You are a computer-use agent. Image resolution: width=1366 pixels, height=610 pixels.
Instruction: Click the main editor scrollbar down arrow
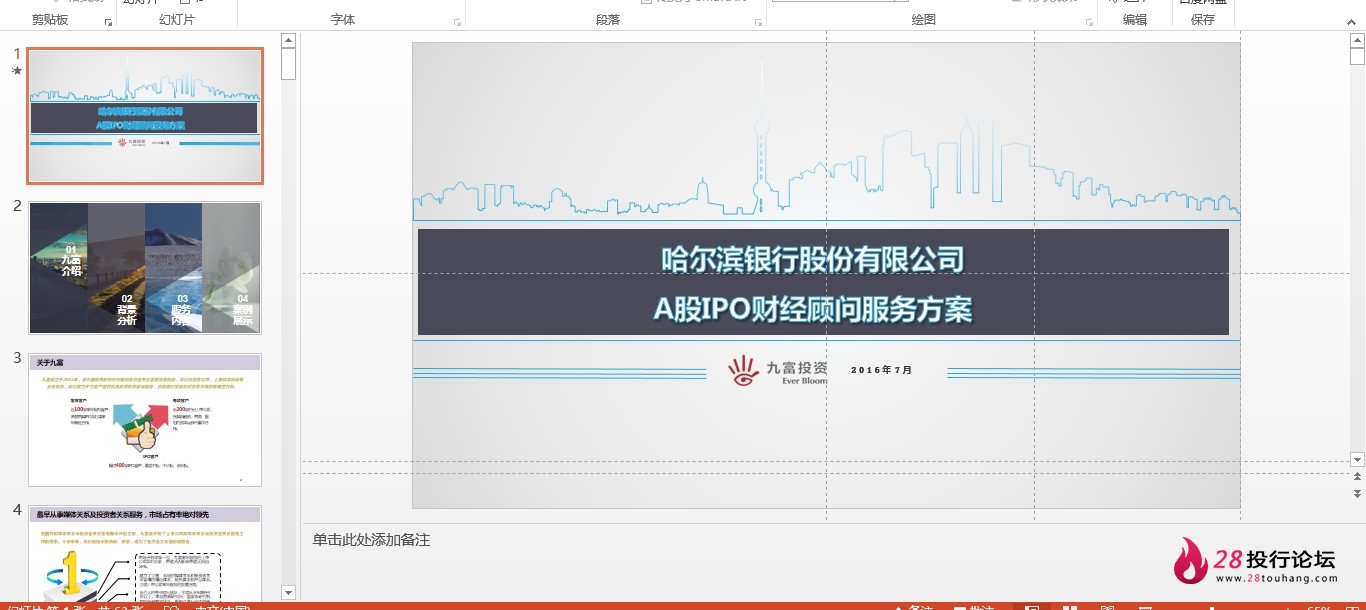pyautogui.click(x=1357, y=459)
